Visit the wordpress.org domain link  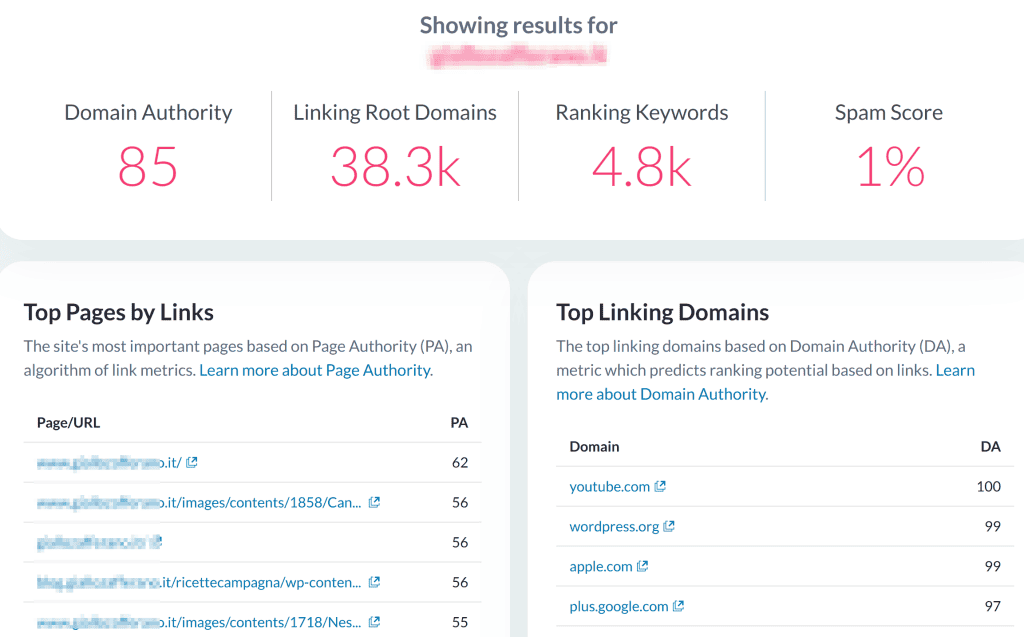point(614,526)
